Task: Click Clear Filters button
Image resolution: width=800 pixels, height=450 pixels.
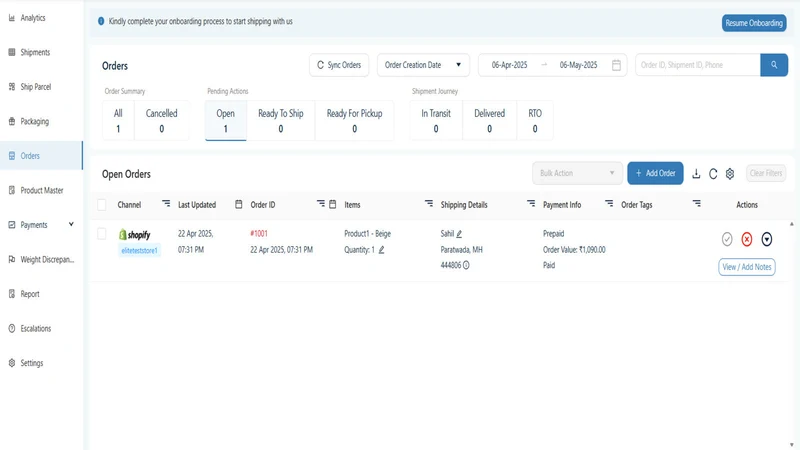Action: [766, 173]
